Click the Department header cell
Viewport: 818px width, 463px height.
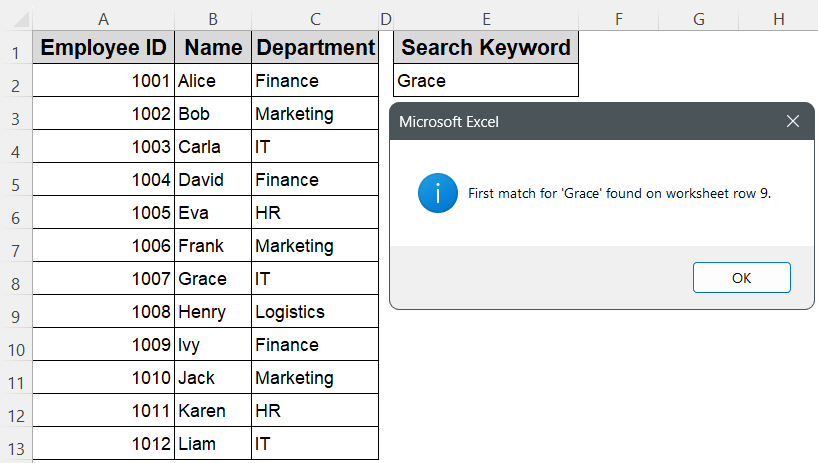tap(315, 48)
